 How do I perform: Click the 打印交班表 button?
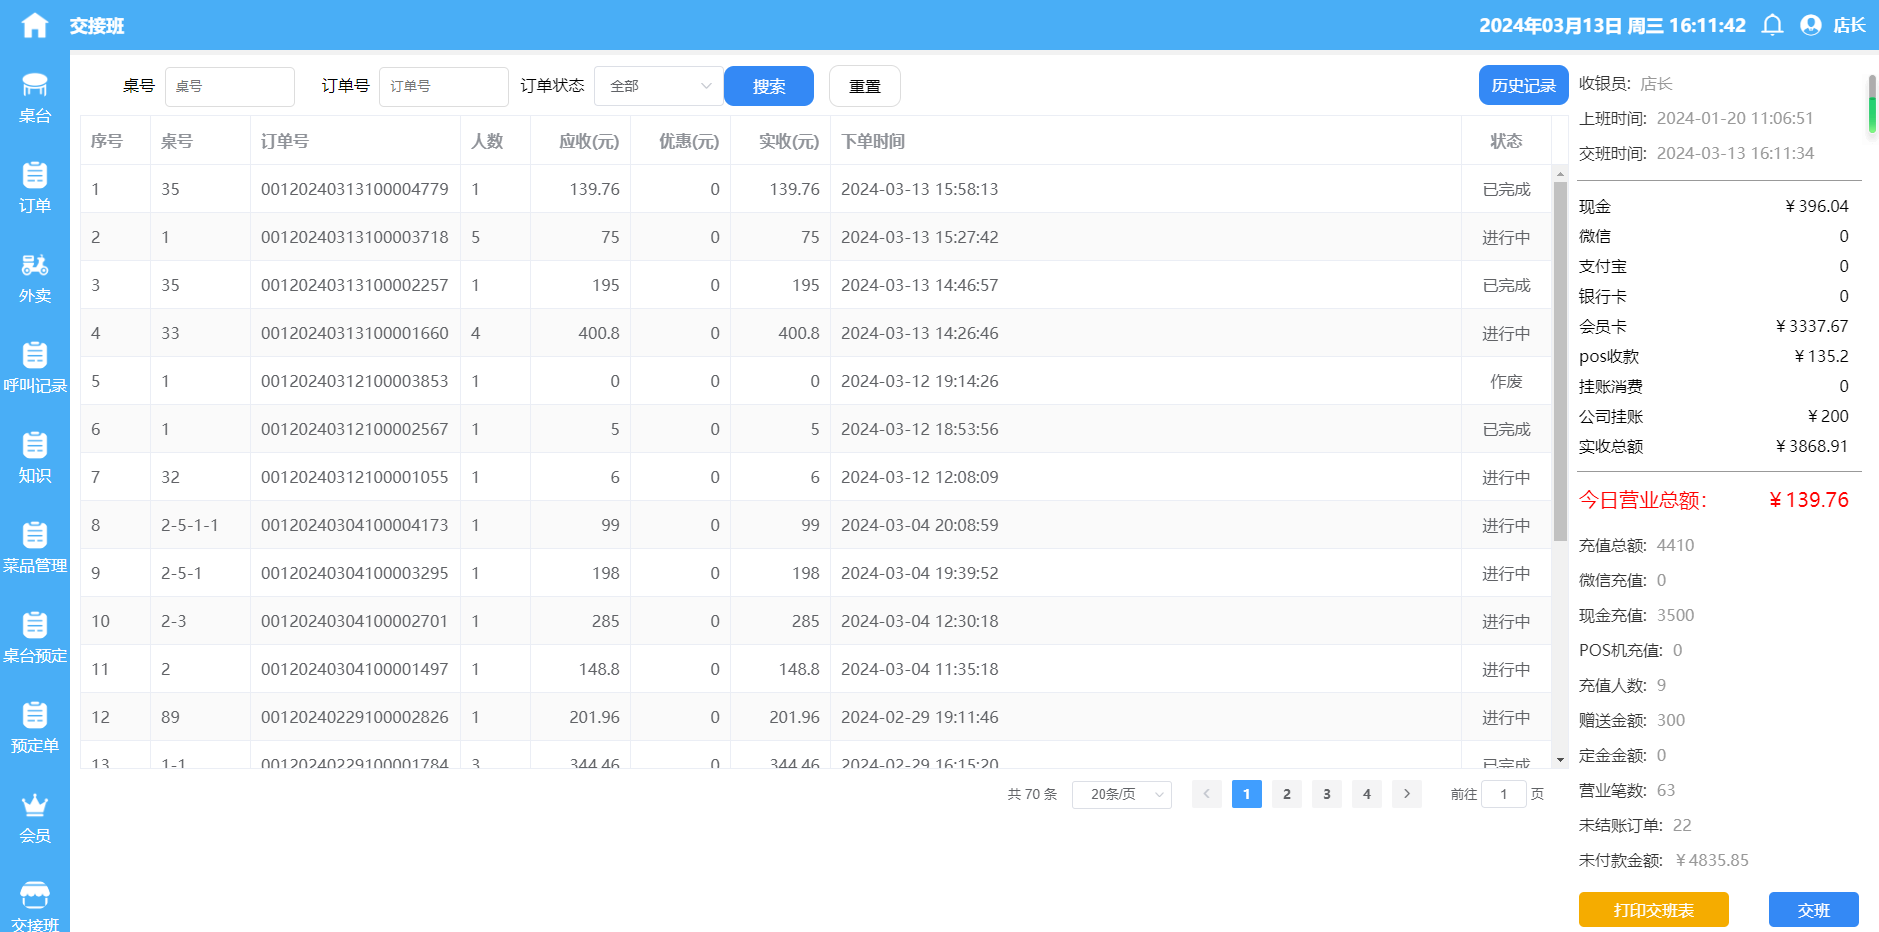click(x=1654, y=910)
